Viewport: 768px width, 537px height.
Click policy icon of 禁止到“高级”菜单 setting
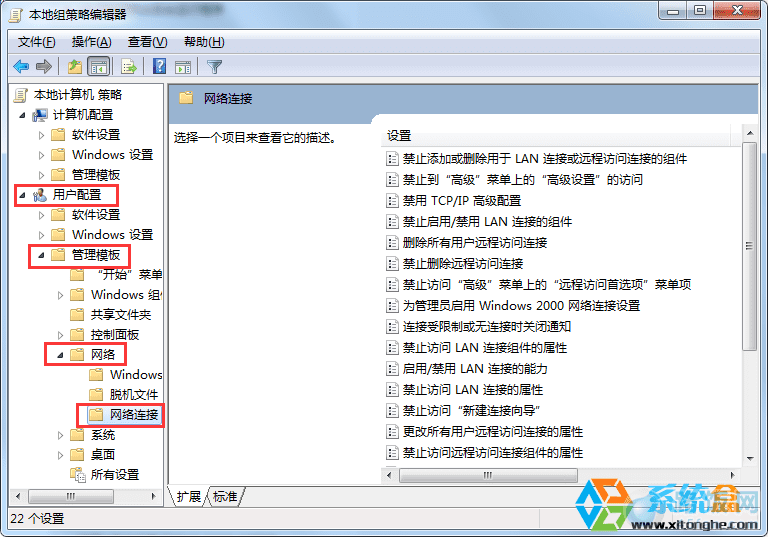(392, 180)
